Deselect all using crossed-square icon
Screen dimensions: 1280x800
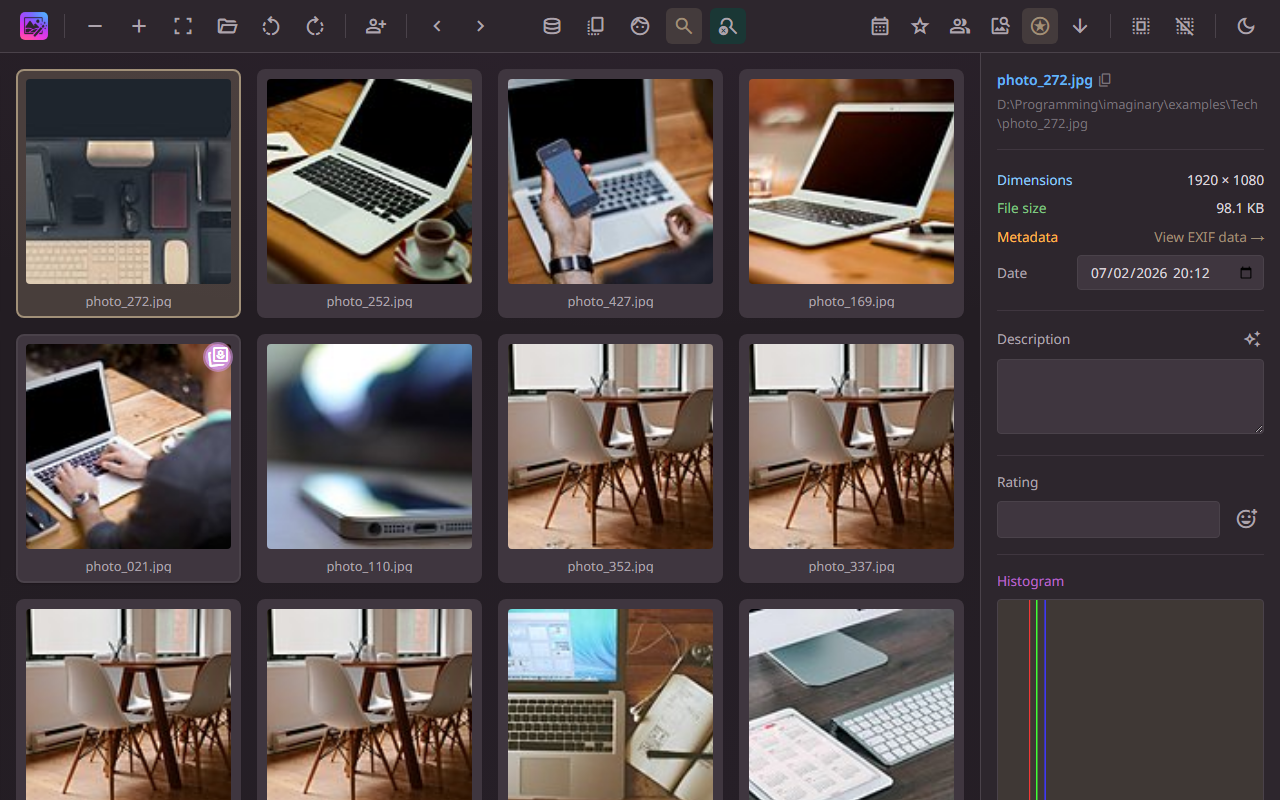(x=1185, y=26)
